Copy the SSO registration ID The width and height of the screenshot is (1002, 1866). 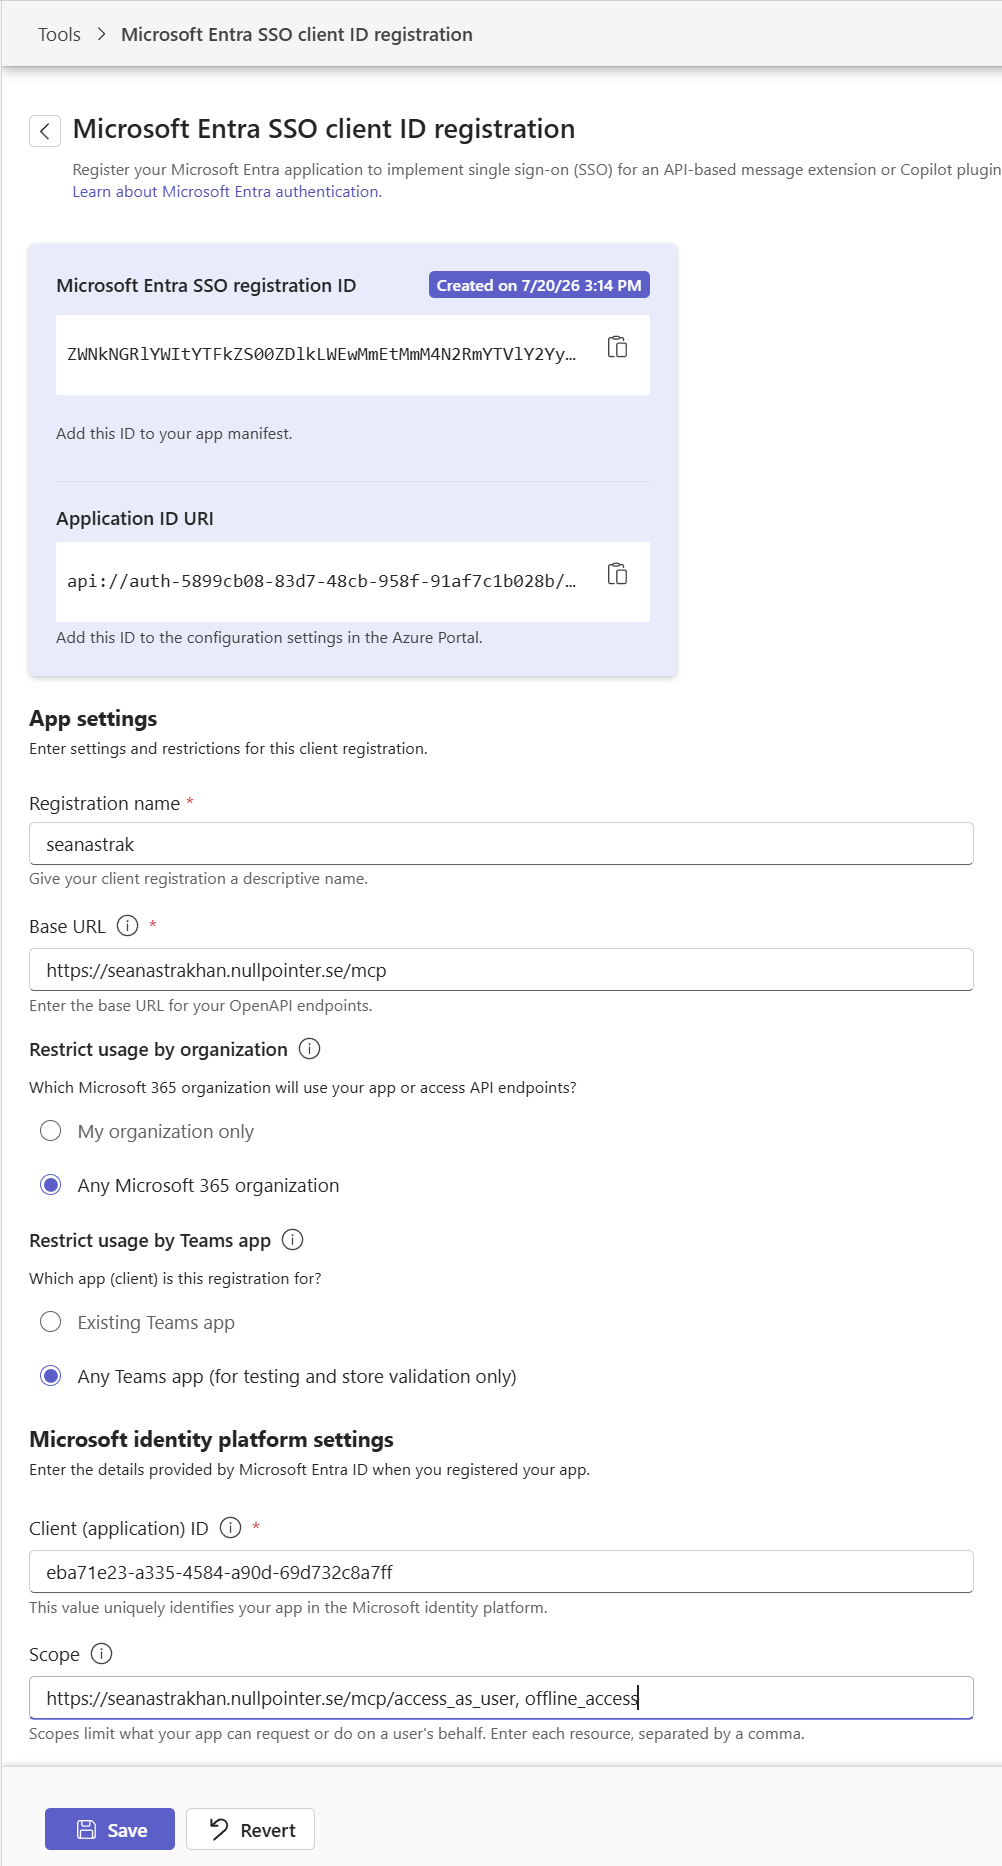click(618, 347)
